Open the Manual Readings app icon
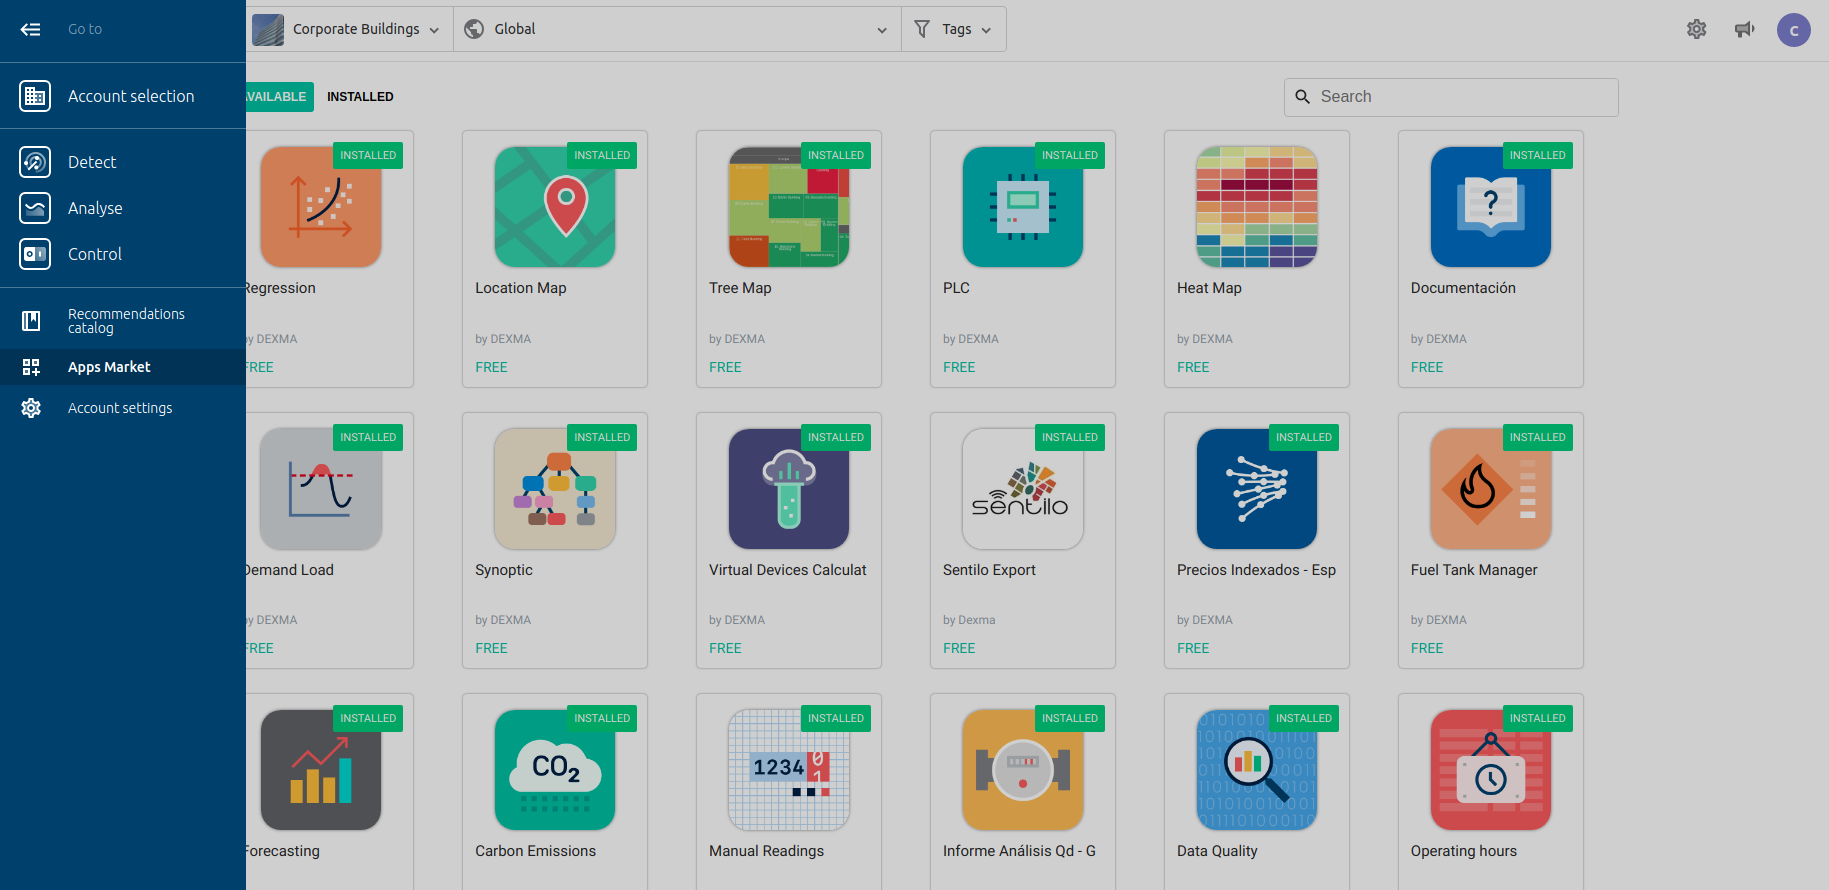 tap(789, 770)
